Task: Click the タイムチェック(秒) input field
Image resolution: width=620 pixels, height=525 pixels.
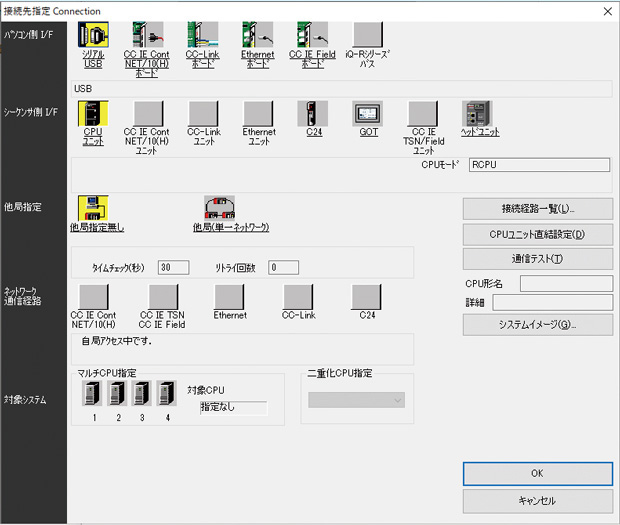Action: click(x=174, y=267)
